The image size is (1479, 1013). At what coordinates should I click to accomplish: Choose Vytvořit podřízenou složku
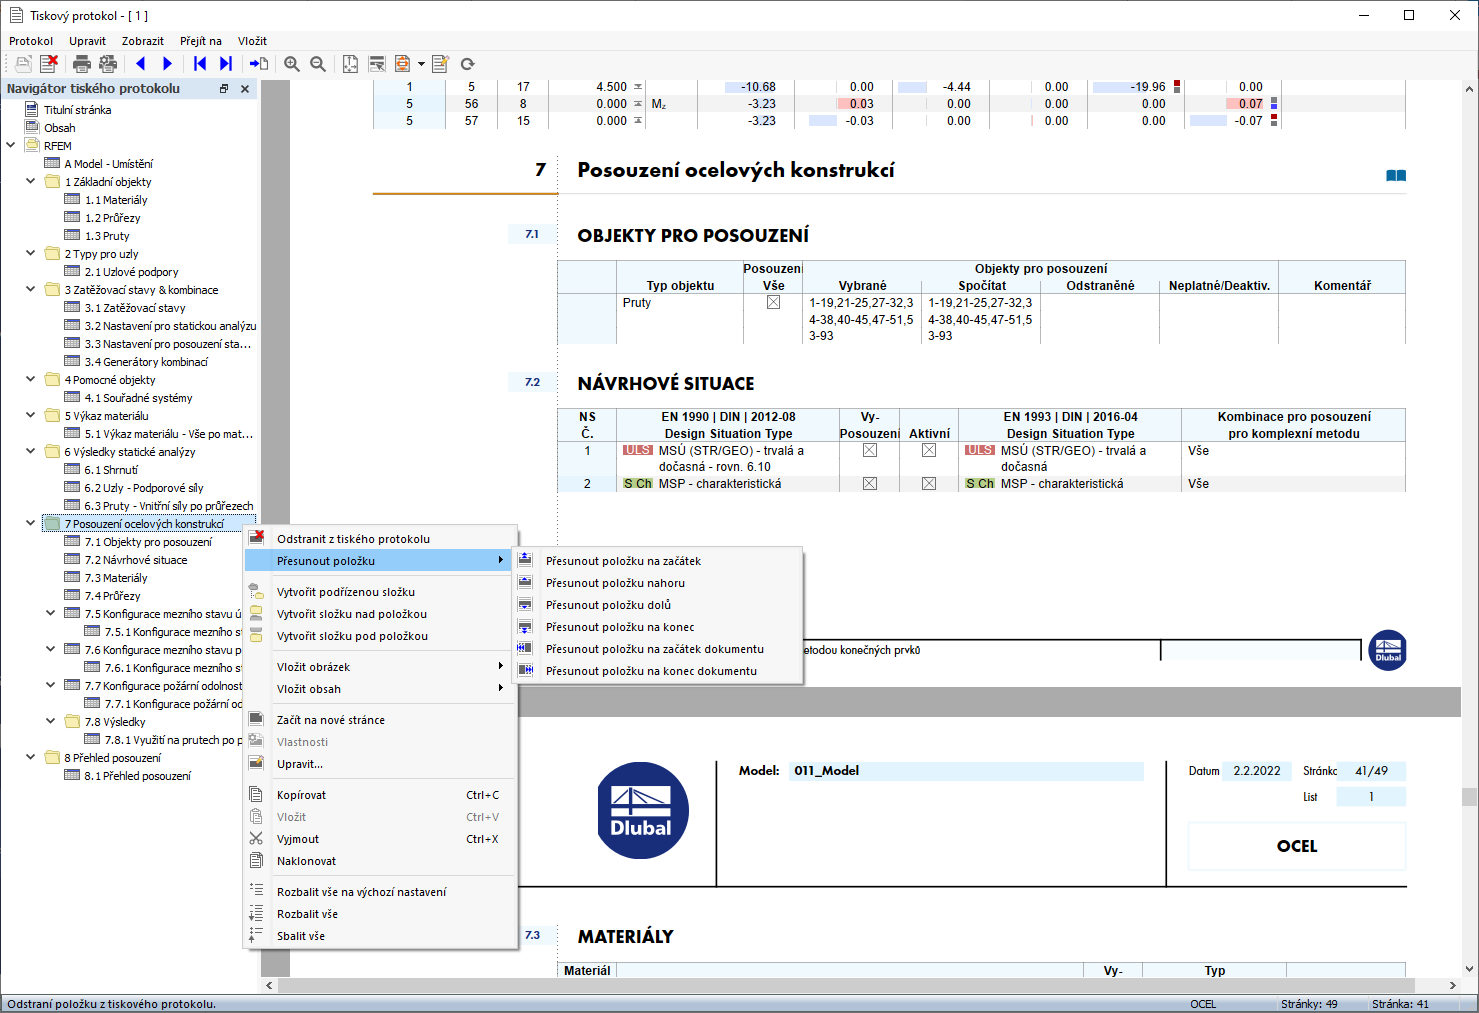[381, 592]
